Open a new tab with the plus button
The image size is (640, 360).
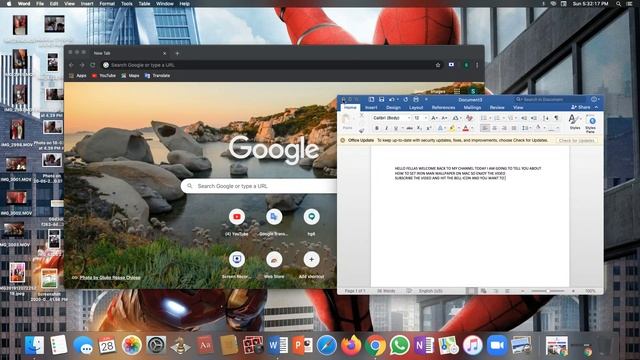pyautogui.click(x=177, y=53)
